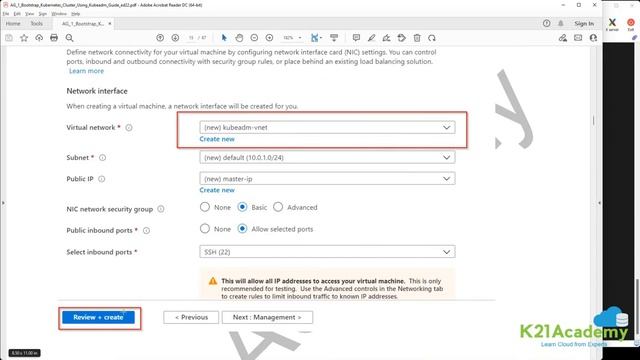The image size is (640, 360).
Task: Click the Review + create button
Action: click(98, 317)
